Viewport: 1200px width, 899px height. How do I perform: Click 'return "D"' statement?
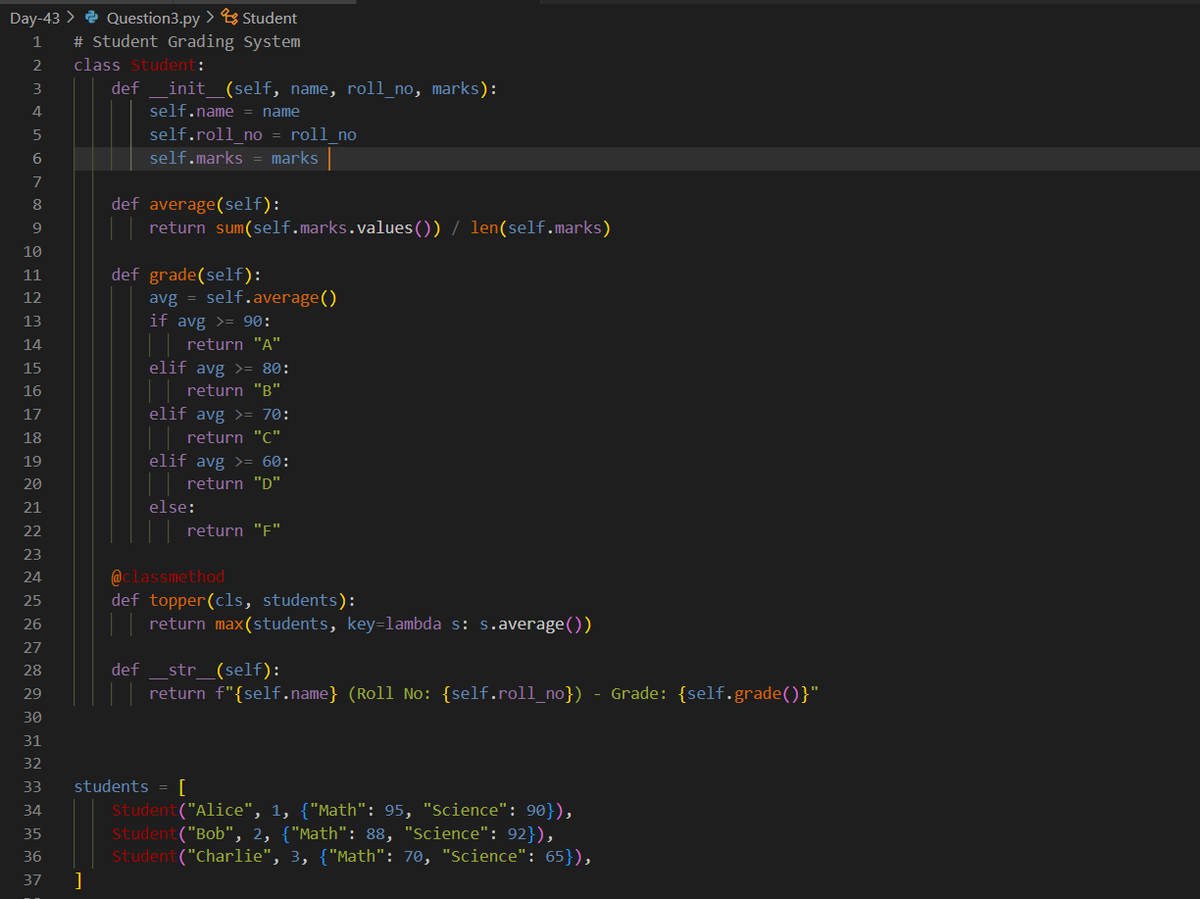tap(233, 484)
